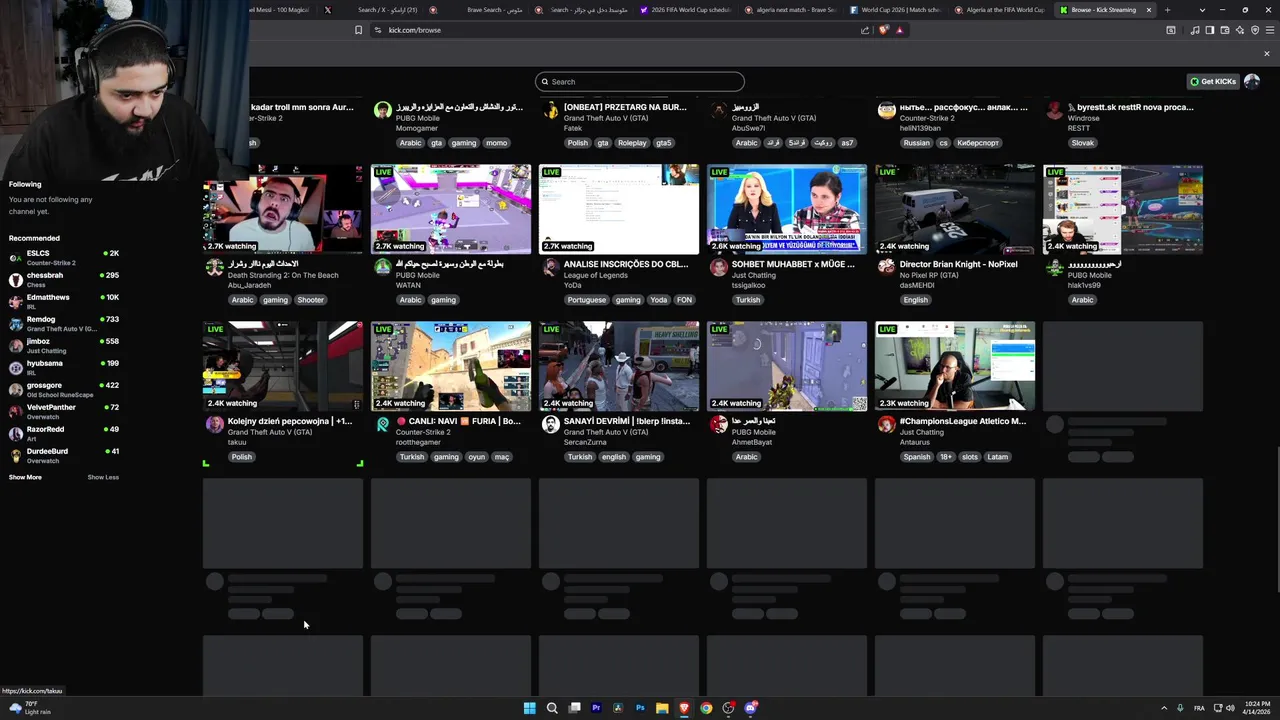The width and height of the screenshot is (1280, 720).
Task: Click the 18+ tag under Antaurus
Action: click(x=946, y=457)
